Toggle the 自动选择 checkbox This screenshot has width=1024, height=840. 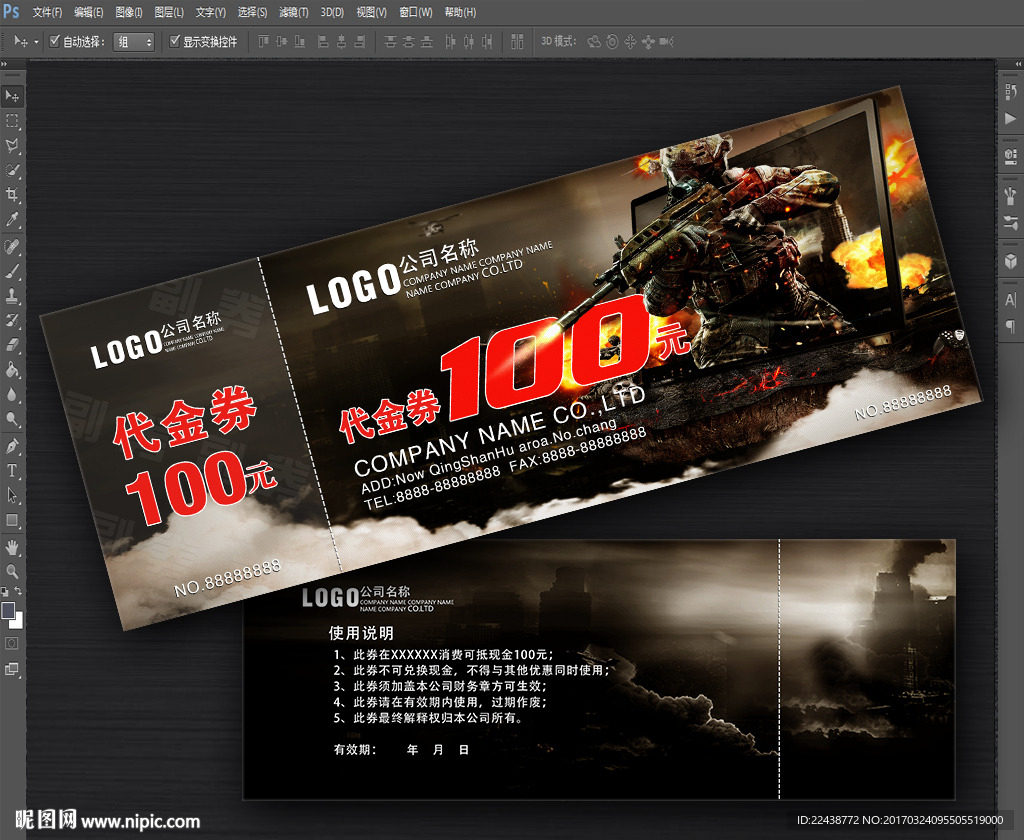click(x=55, y=41)
